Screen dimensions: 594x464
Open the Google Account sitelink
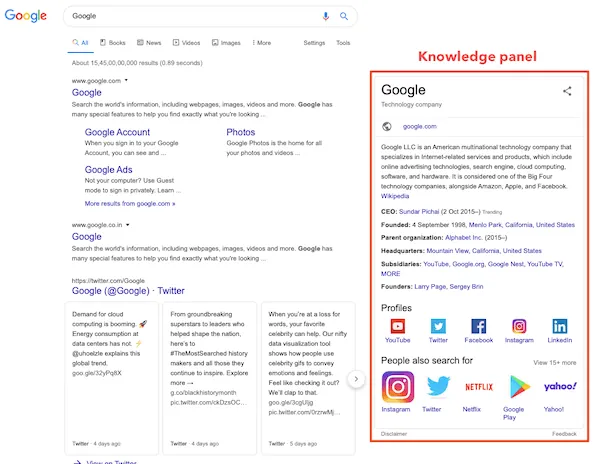pyautogui.click(x=117, y=132)
